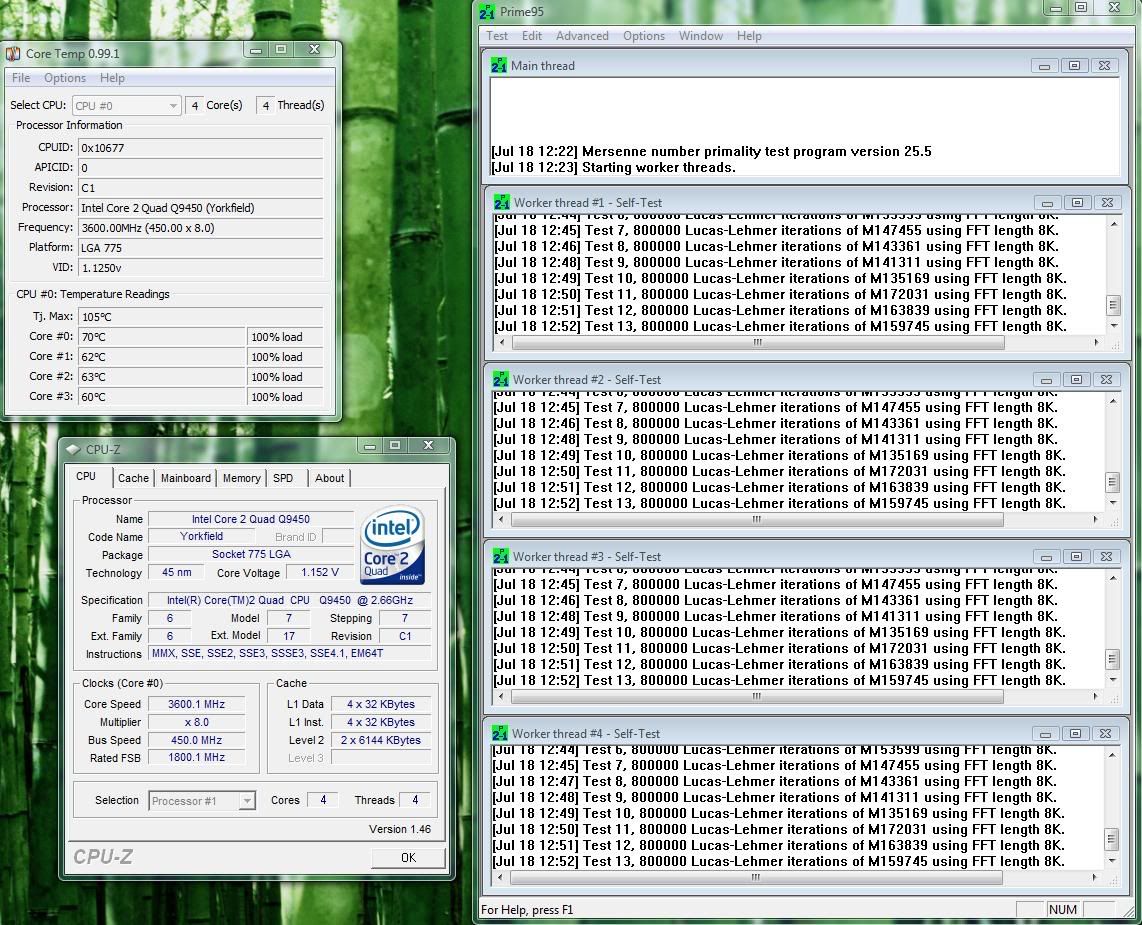Maximize the Worker thread #1 child window
1142x925 pixels.
click(x=1077, y=202)
